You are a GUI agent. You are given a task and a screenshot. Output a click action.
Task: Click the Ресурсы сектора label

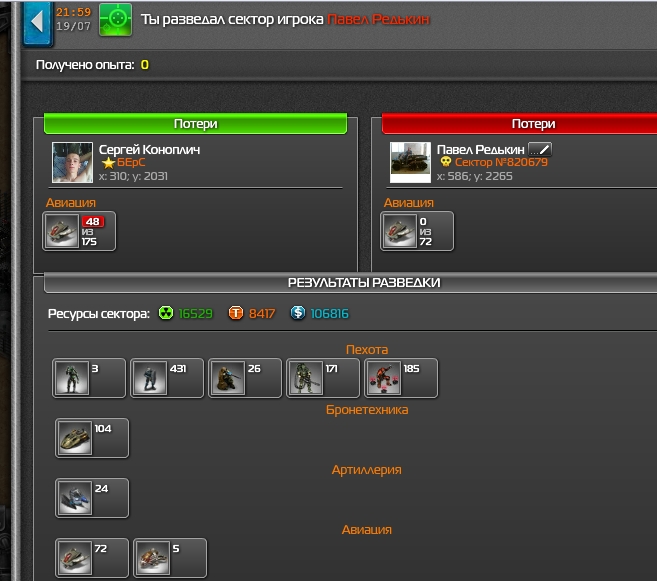pos(98,314)
